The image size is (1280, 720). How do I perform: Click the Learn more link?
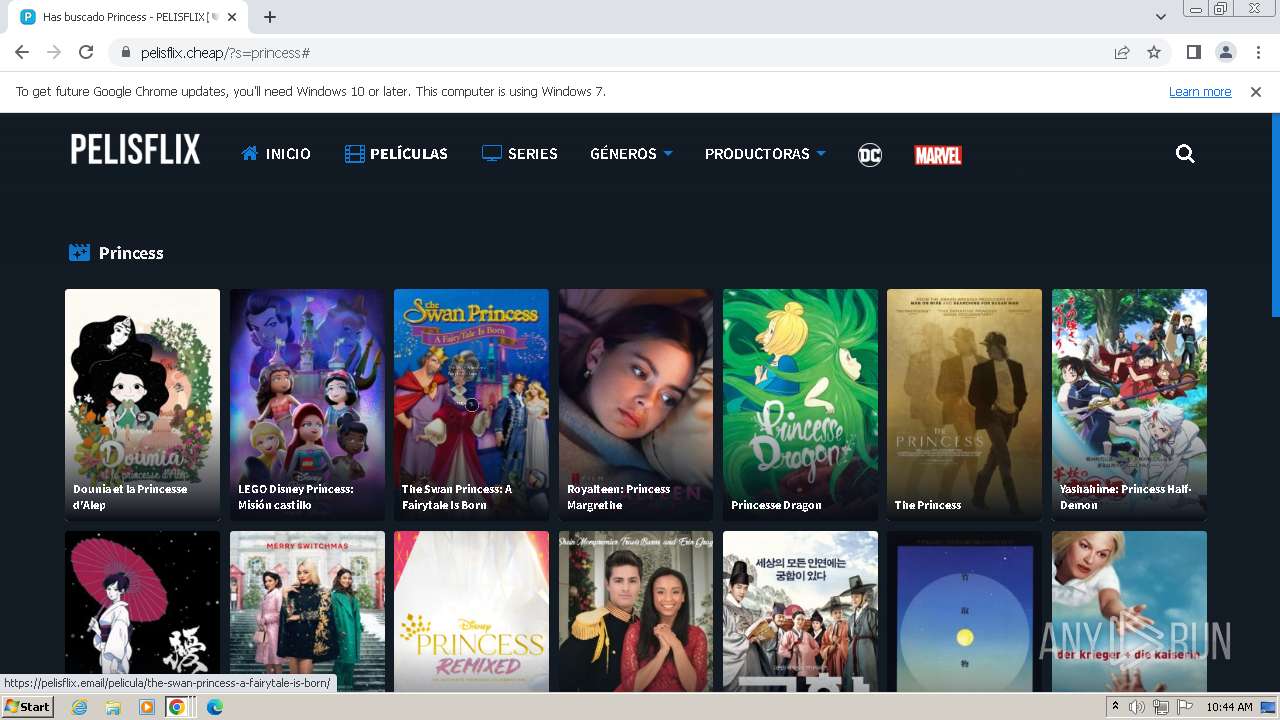click(x=1200, y=92)
